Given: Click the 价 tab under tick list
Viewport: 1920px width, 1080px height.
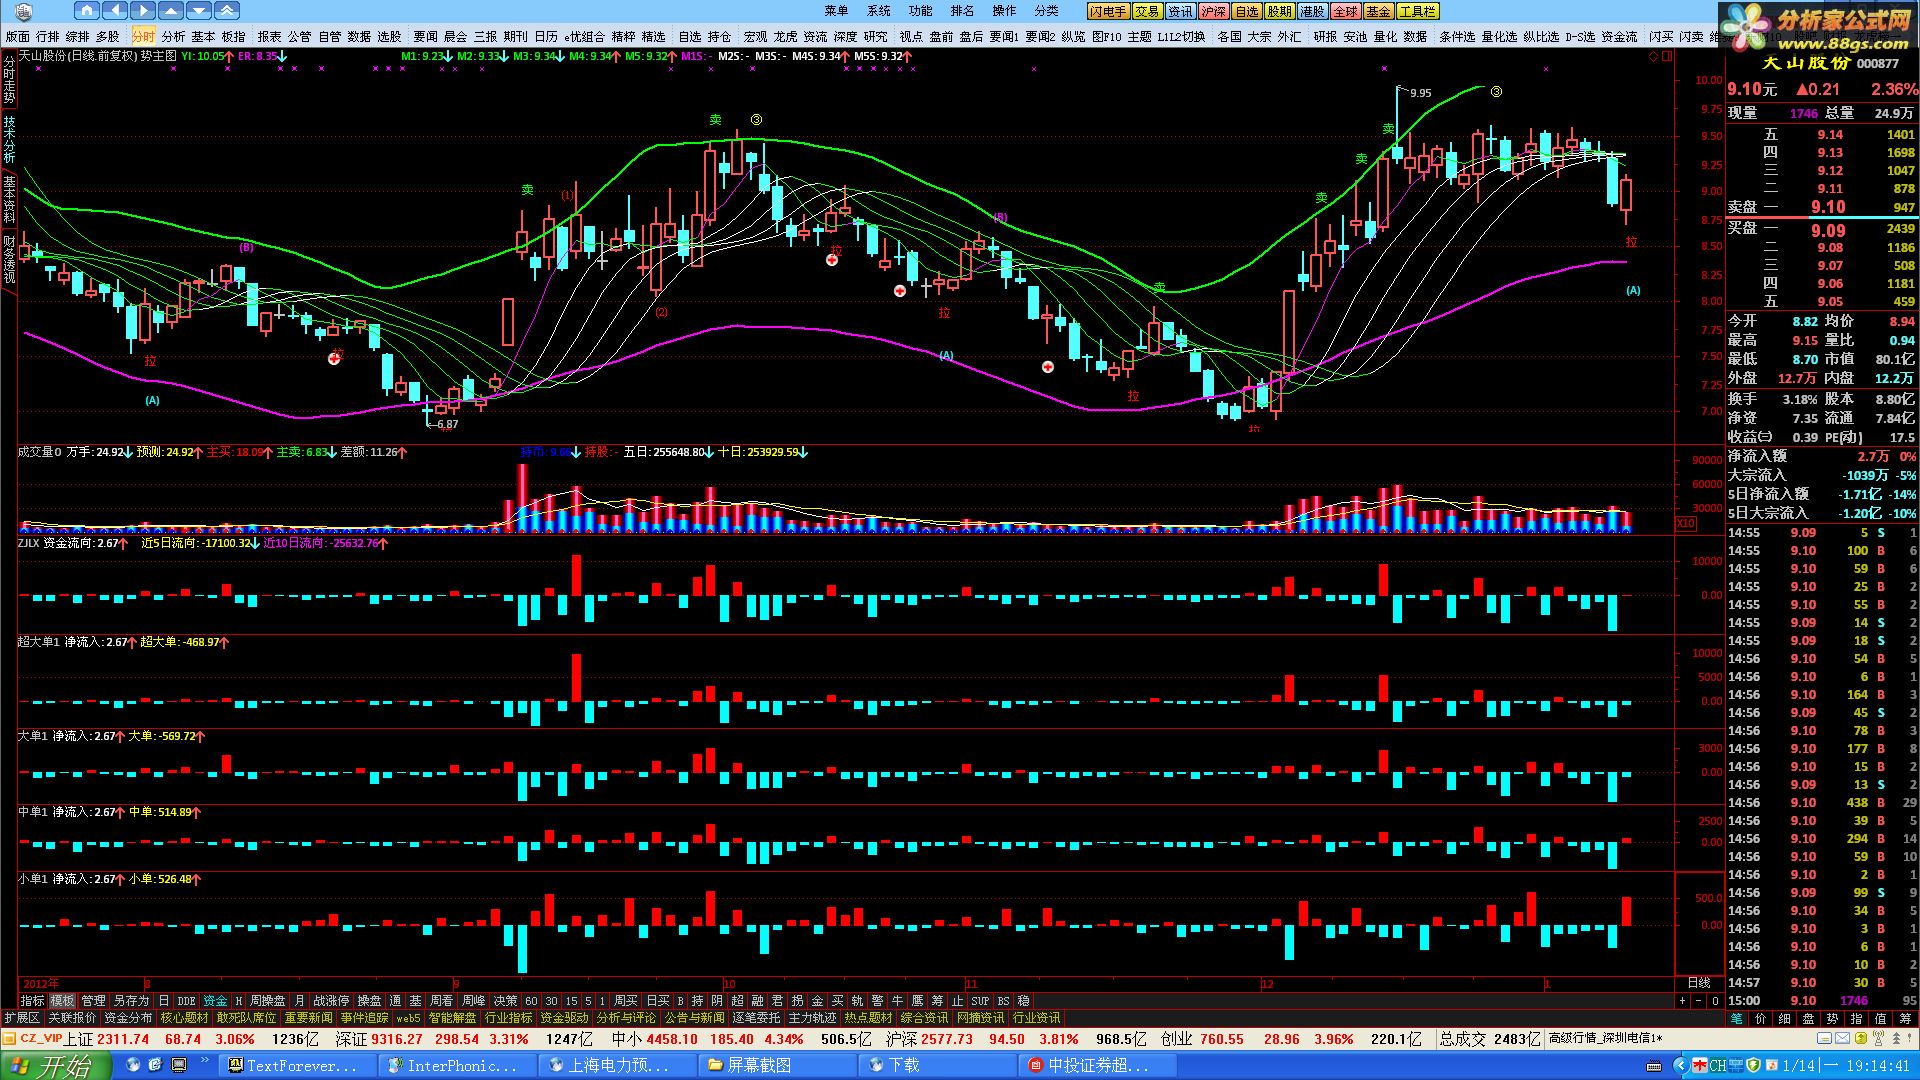Looking at the screenshot, I should [x=1761, y=1018].
